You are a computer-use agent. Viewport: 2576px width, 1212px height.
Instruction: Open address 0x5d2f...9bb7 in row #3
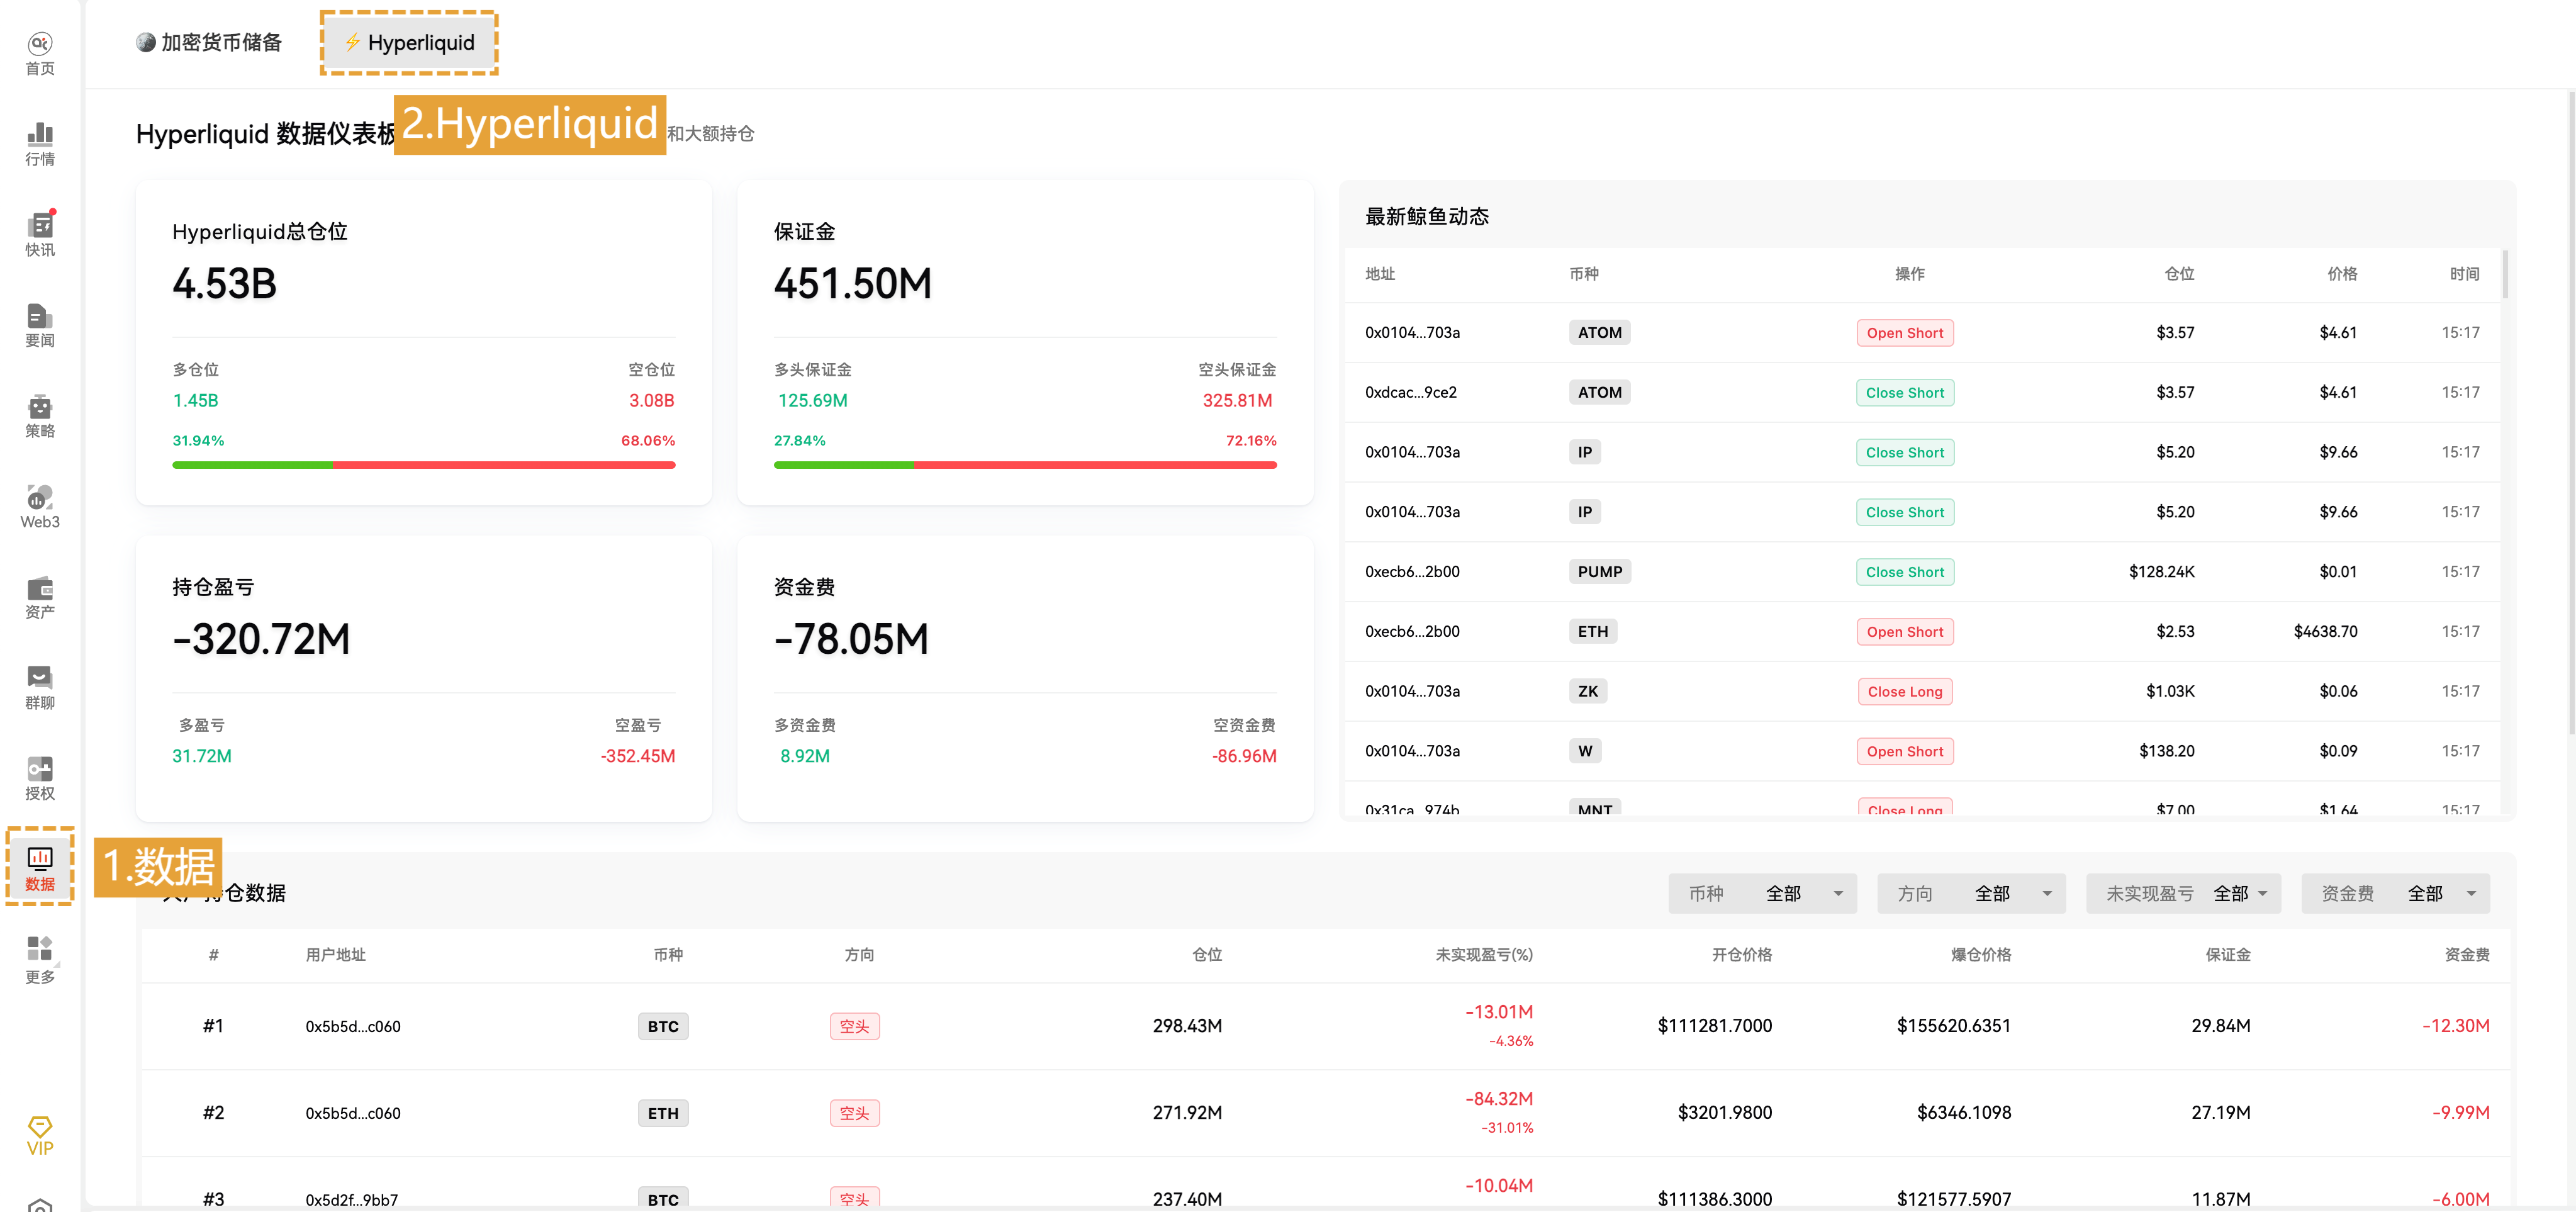pyautogui.click(x=351, y=1199)
